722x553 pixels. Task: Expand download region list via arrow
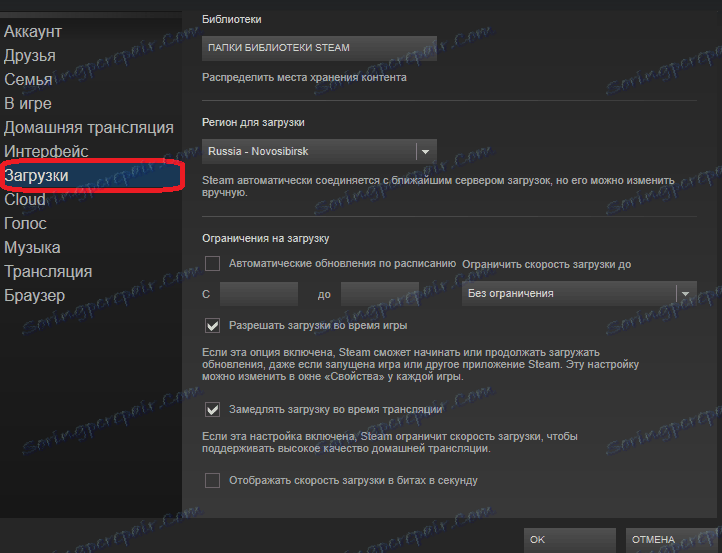pos(426,151)
